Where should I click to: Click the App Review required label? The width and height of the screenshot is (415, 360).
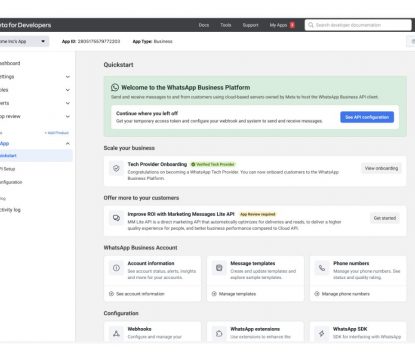(258, 214)
